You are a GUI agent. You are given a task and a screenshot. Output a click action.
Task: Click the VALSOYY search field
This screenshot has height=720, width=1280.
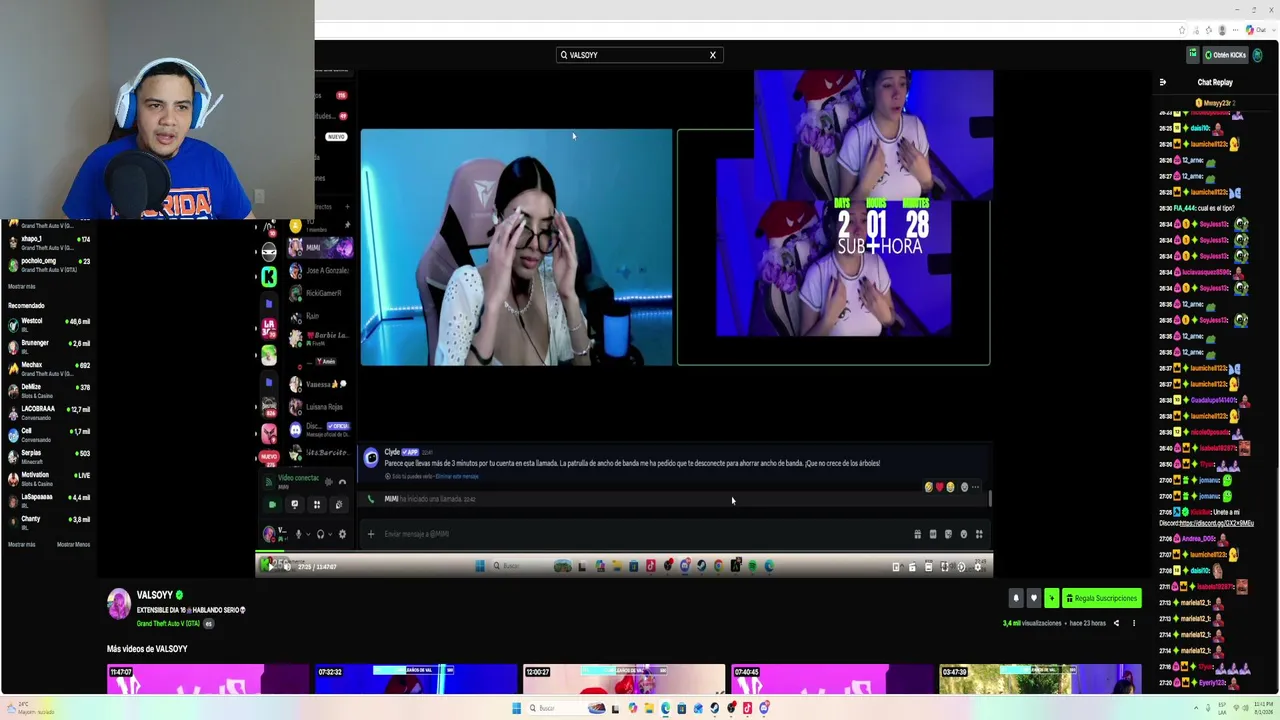tap(639, 55)
